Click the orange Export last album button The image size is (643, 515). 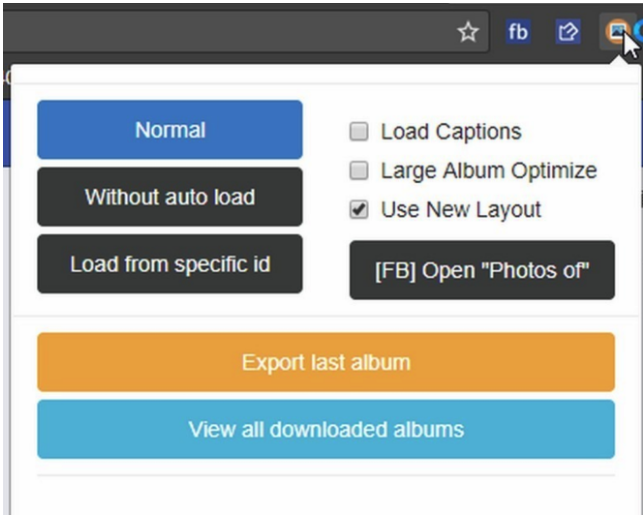[x=326, y=362]
